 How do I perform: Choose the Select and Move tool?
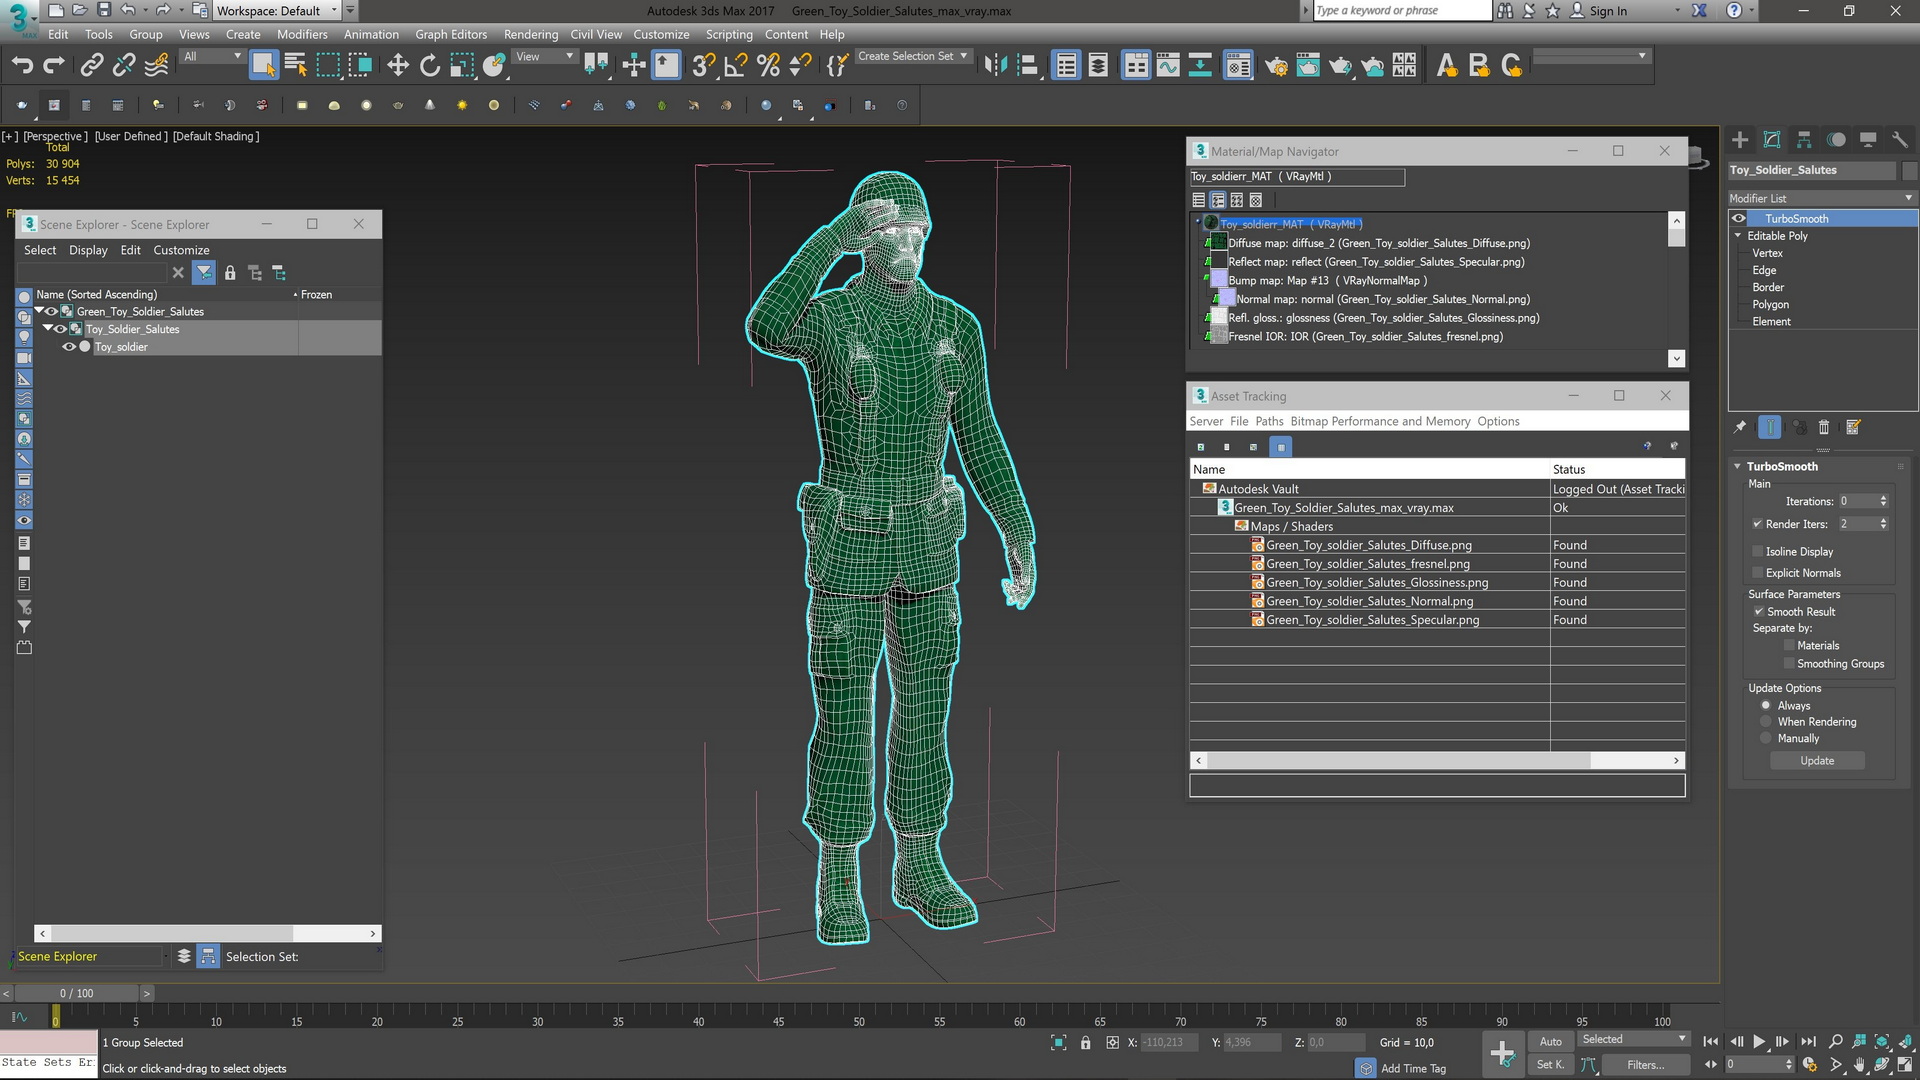[x=397, y=65]
